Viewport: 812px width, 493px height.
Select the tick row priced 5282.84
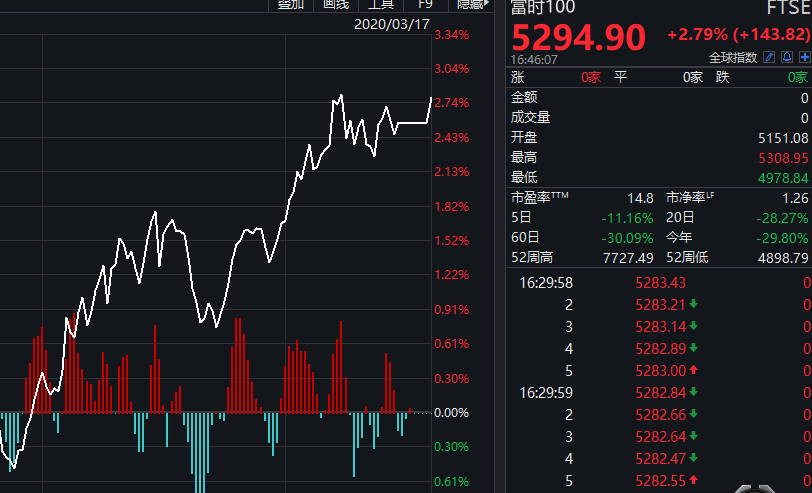[660, 393]
